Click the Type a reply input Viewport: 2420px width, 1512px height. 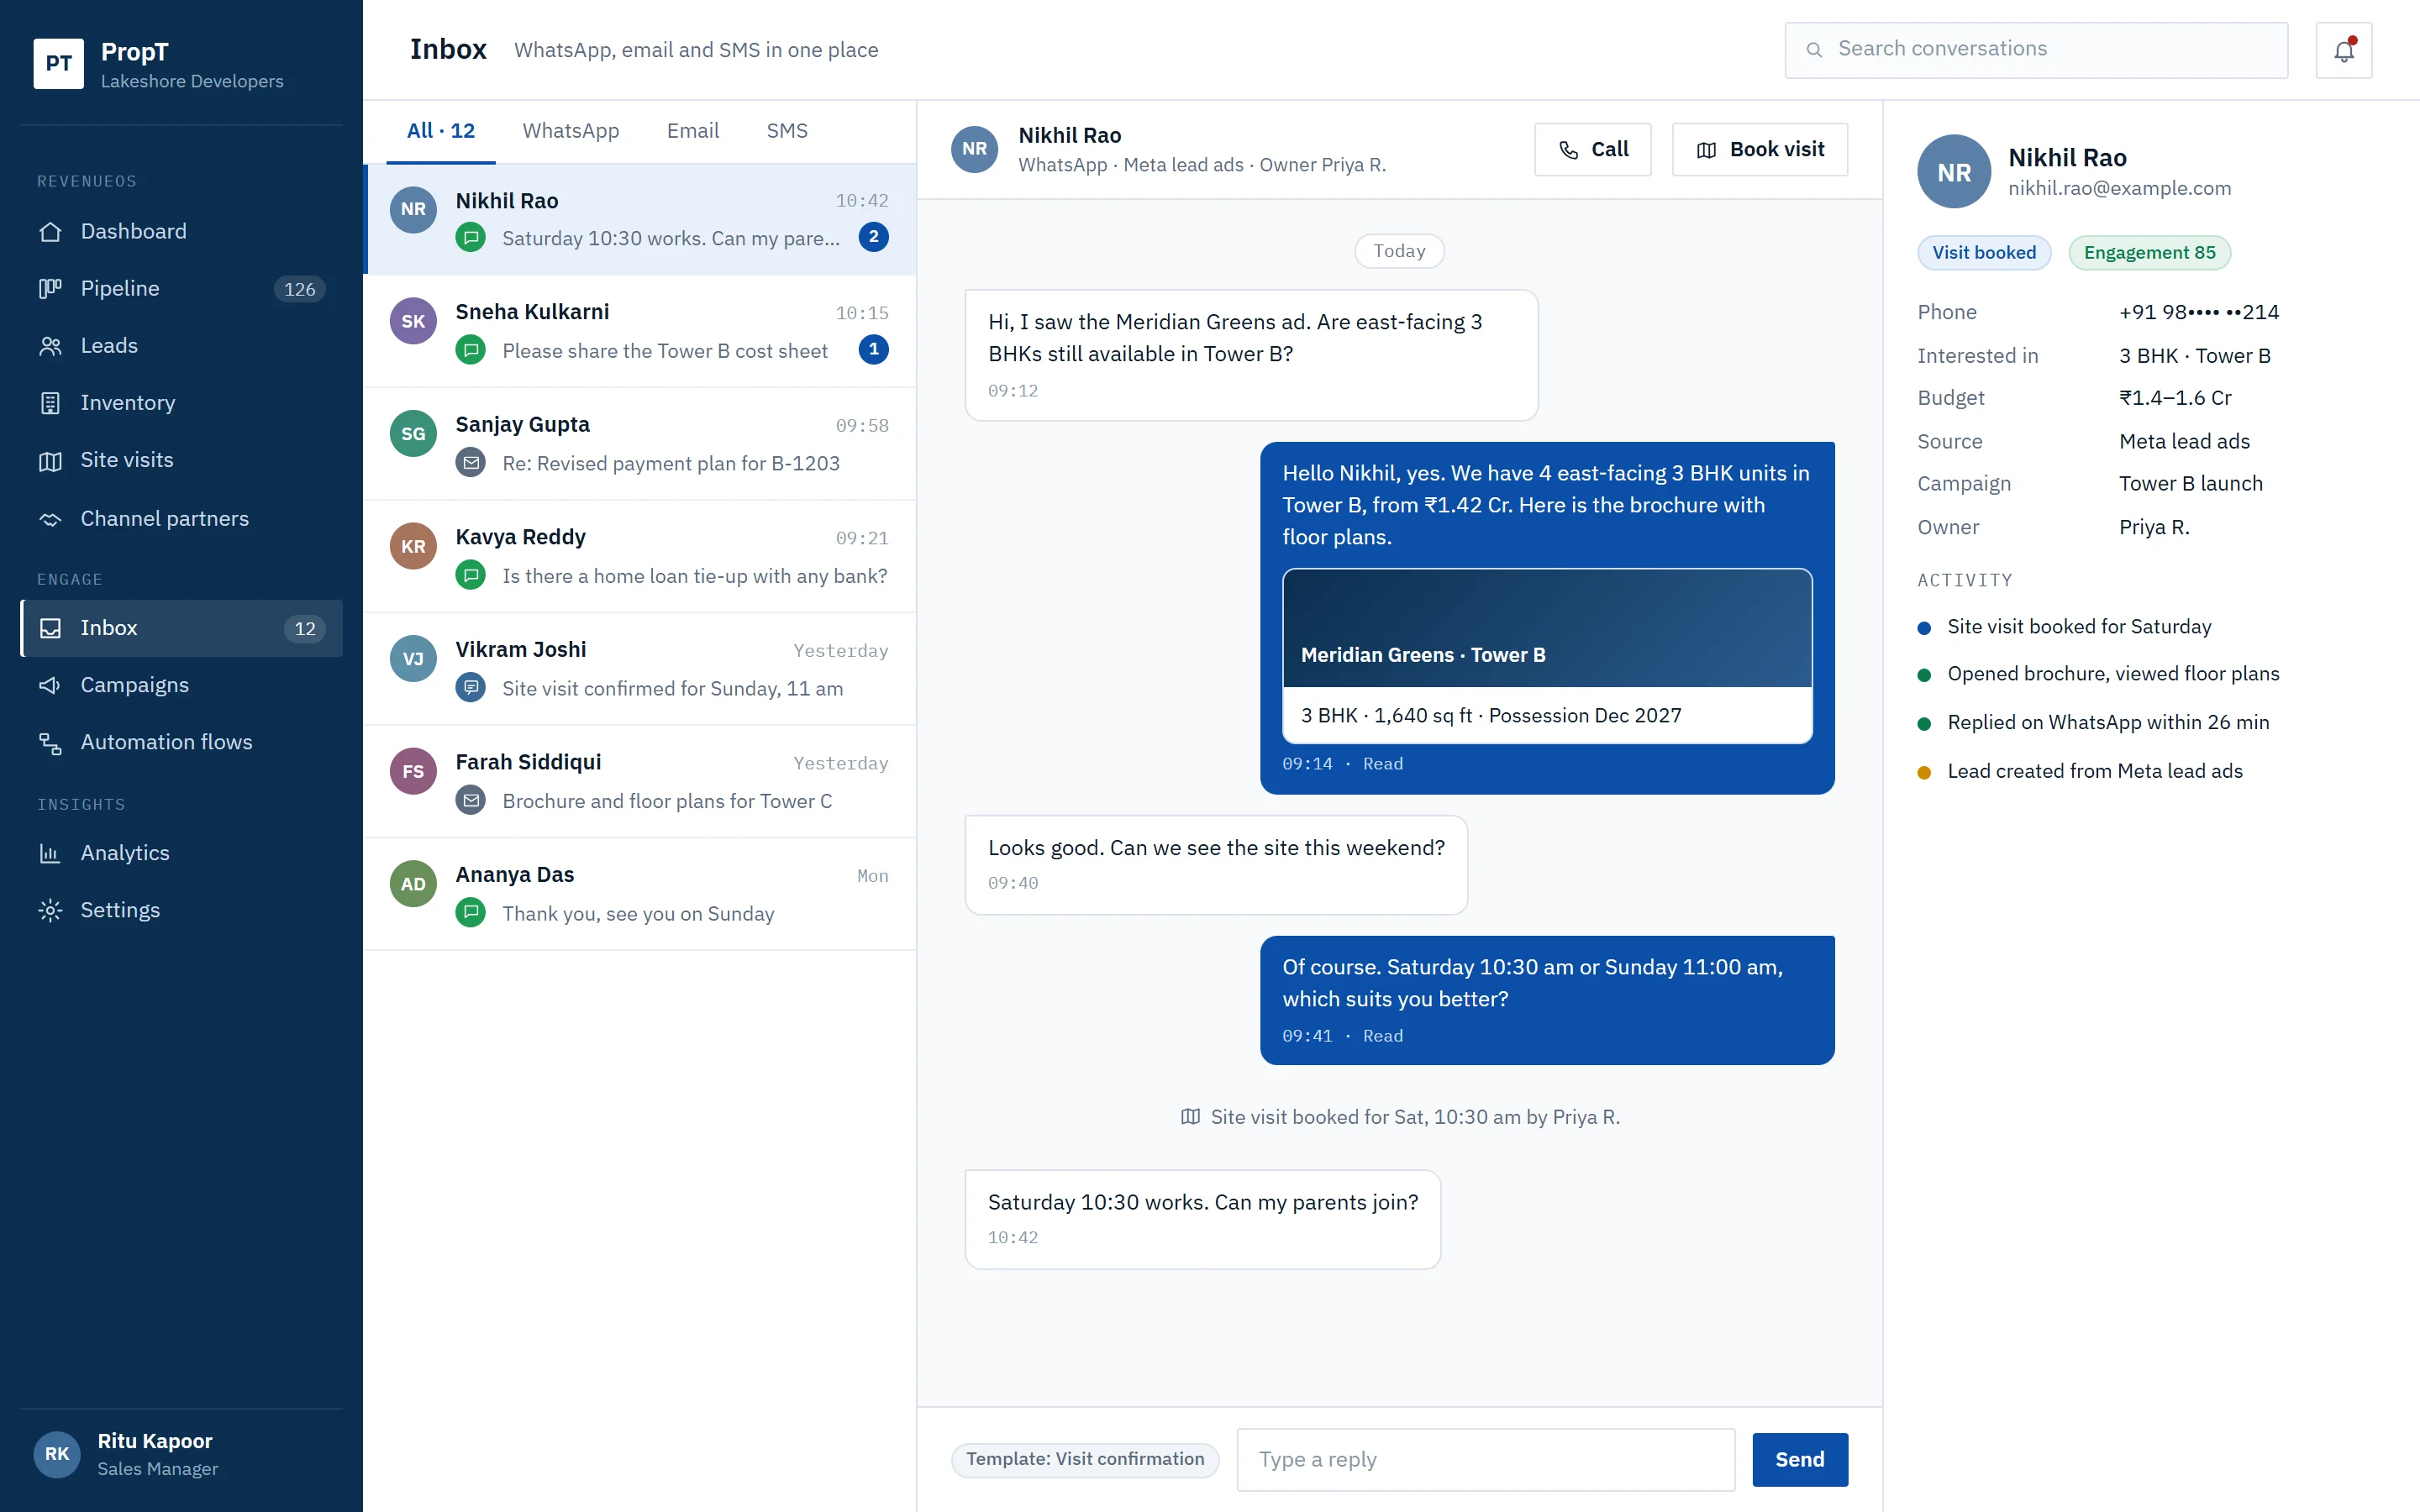[1486, 1460]
